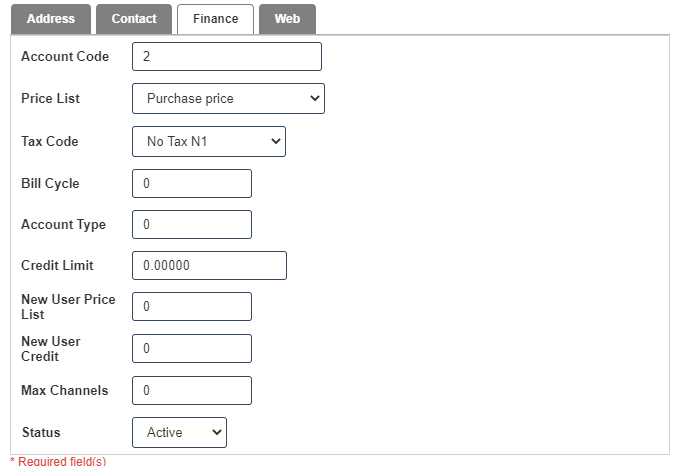The width and height of the screenshot is (680, 466).
Task: Open the Status dropdown showing Active
Action: coord(180,433)
